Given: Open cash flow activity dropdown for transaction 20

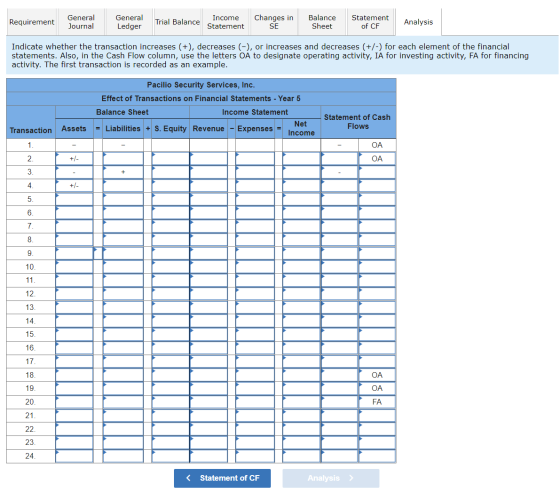Looking at the screenshot, I should pyautogui.click(x=377, y=402).
